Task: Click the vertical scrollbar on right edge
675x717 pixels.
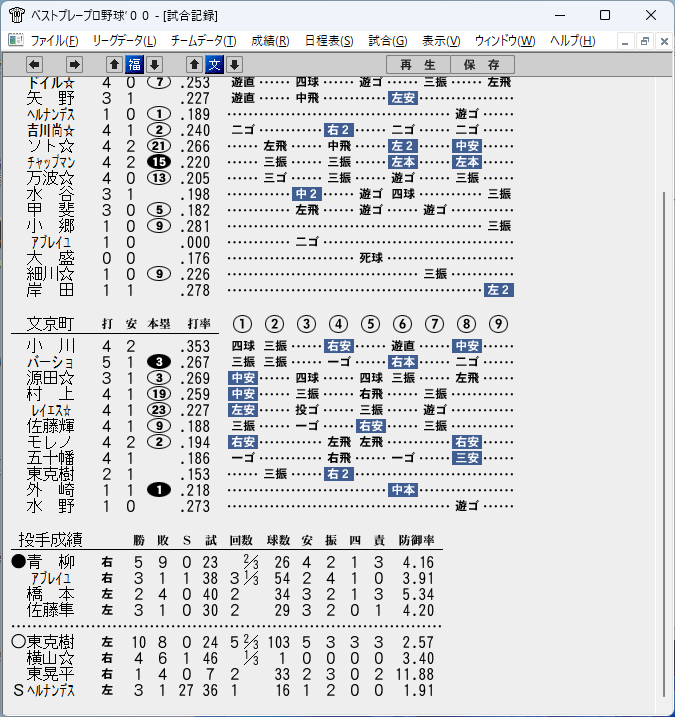Action: [665, 444]
